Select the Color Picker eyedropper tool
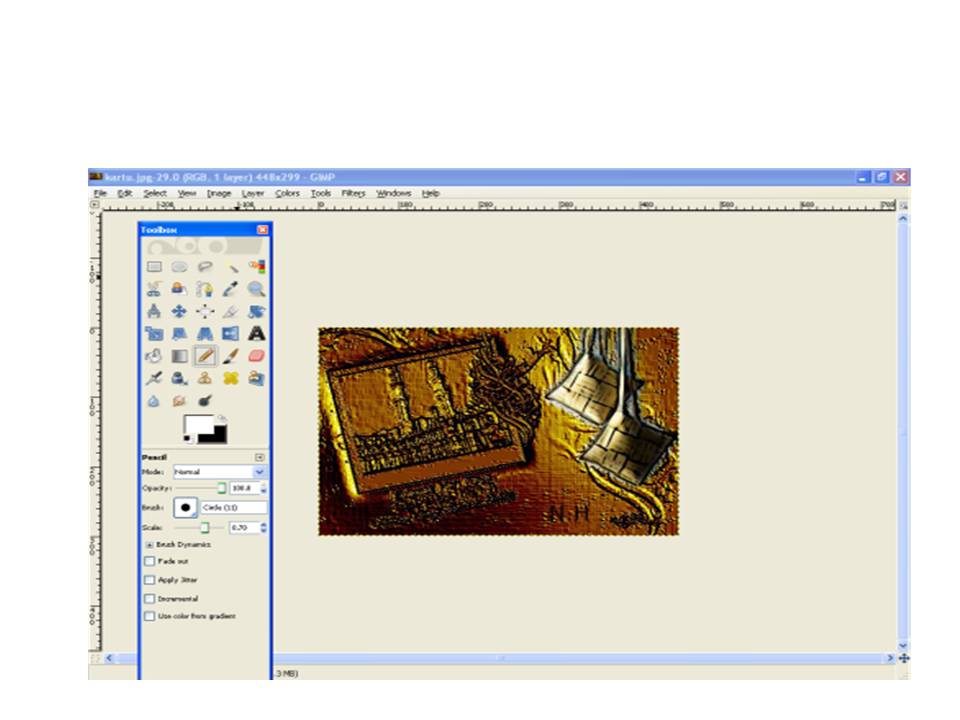 click(231, 289)
